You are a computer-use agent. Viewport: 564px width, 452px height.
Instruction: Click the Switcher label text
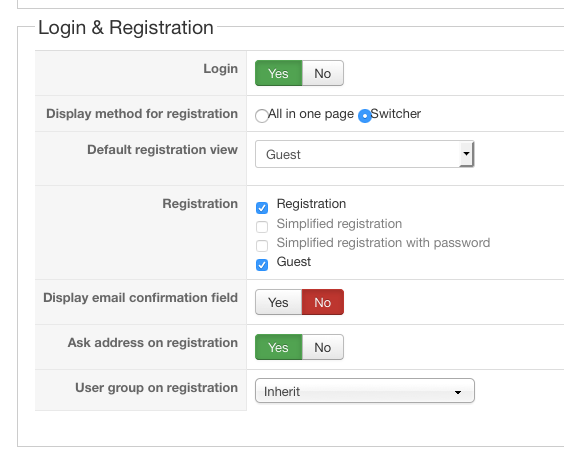click(396, 114)
